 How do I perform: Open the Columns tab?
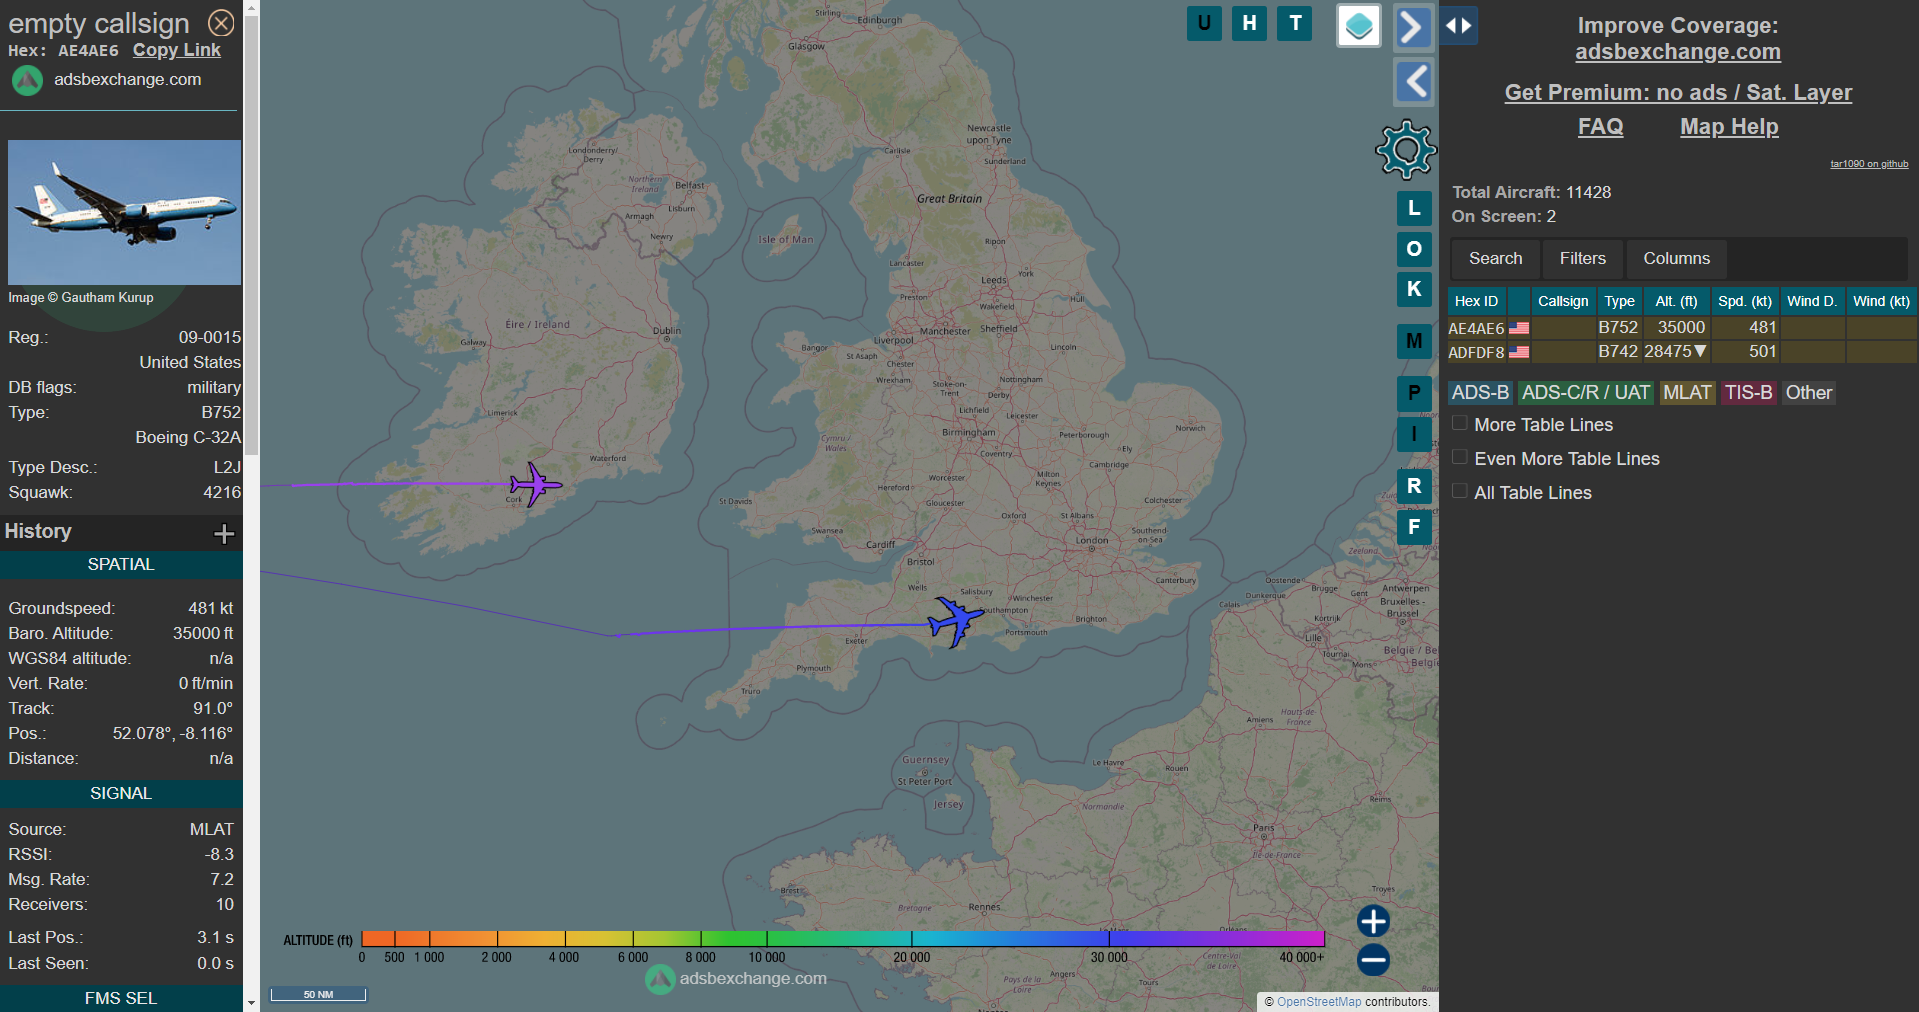click(x=1676, y=259)
